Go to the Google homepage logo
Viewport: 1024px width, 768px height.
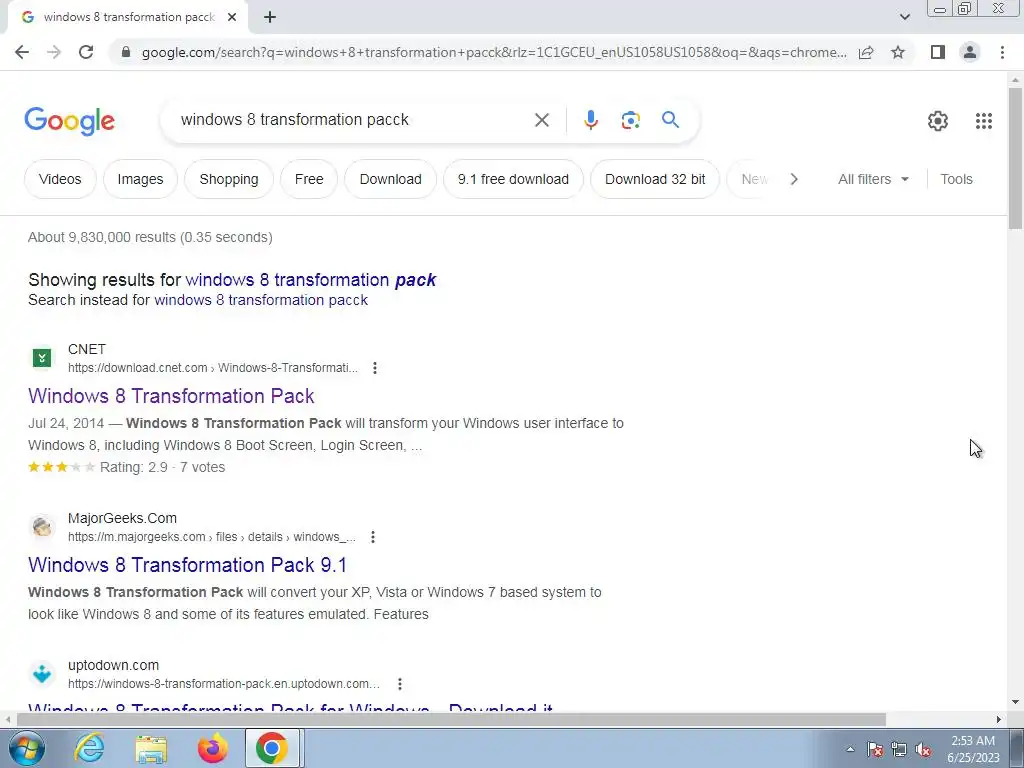point(69,121)
